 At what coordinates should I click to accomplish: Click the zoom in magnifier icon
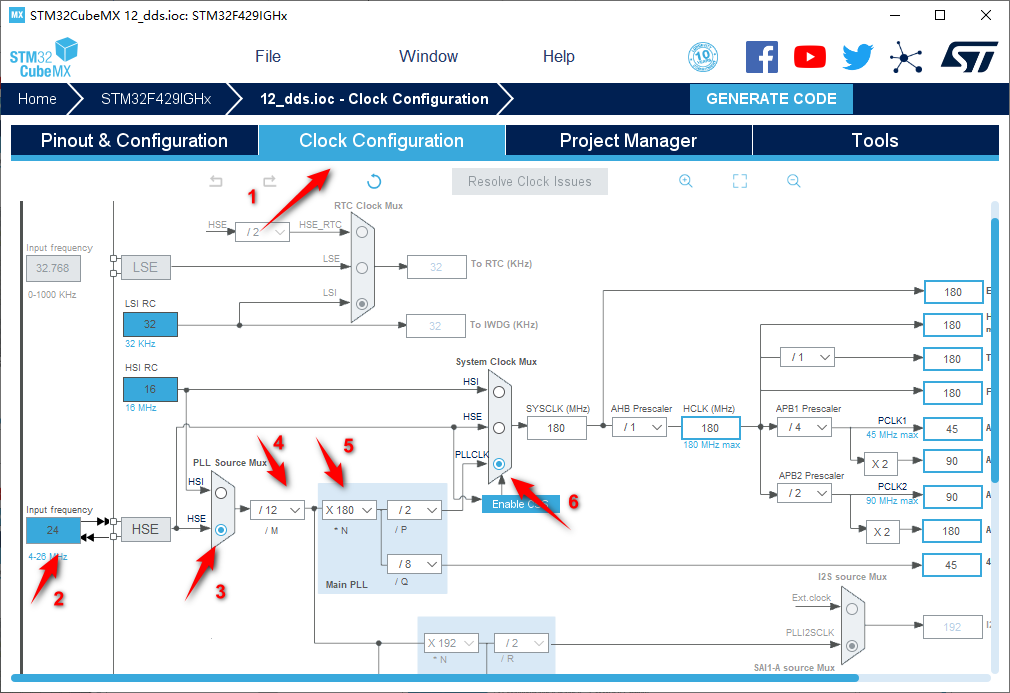686,181
